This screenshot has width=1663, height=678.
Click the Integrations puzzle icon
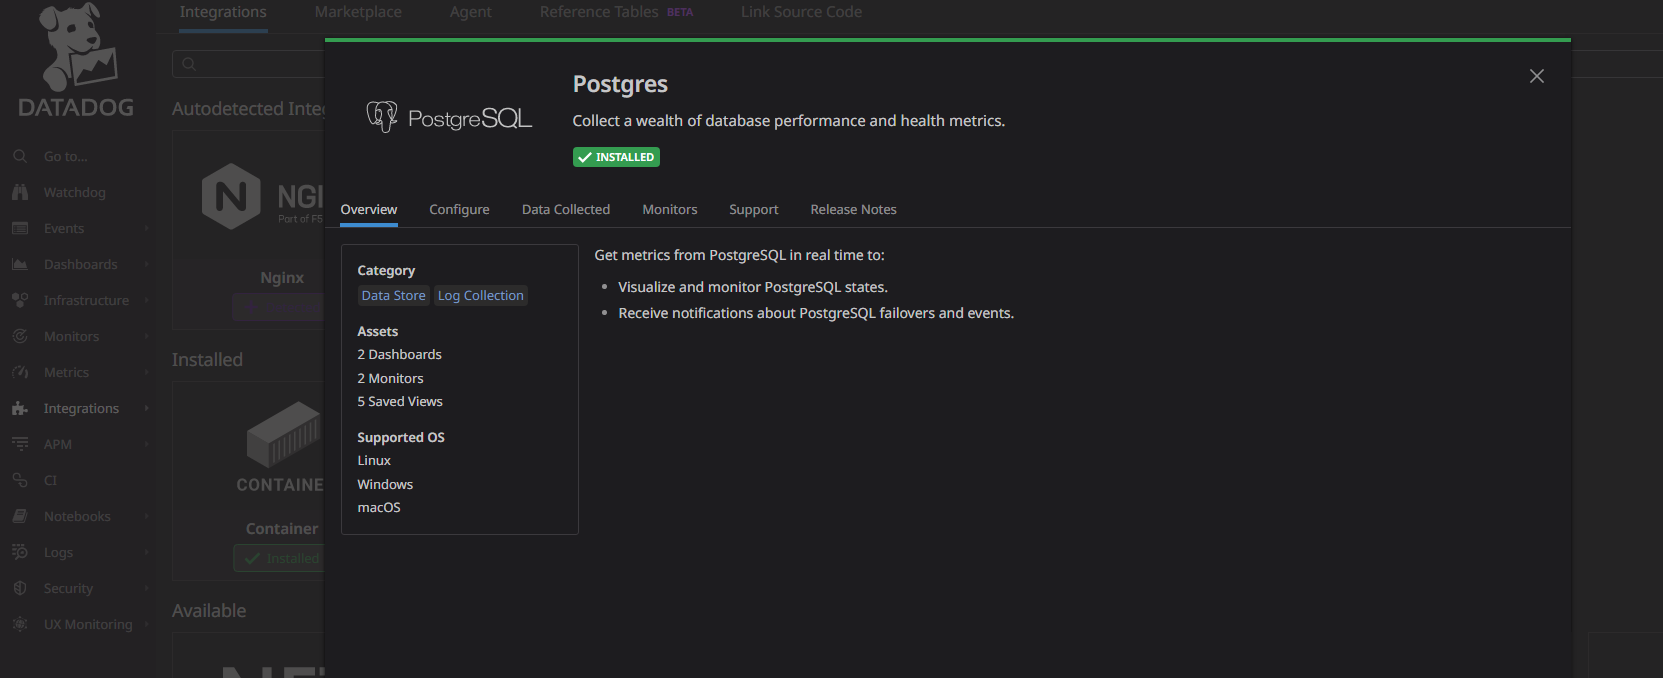(x=20, y=408)
